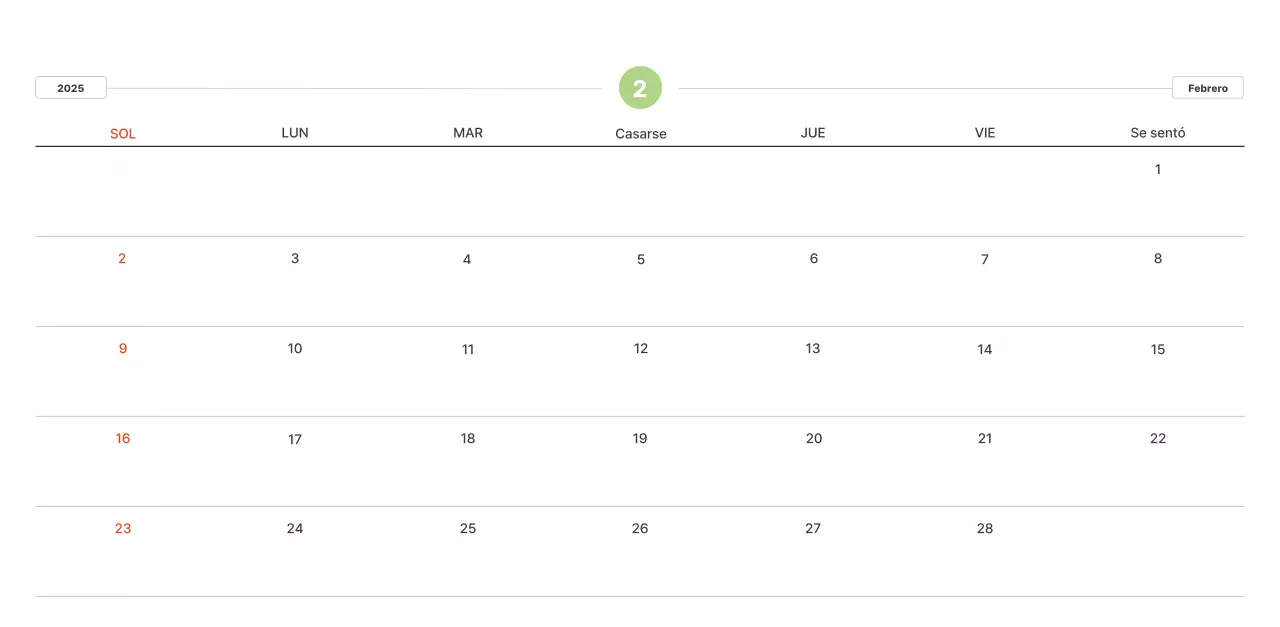
Task: Open the Febrero month selector
Action: click(x=1207, y=88)
